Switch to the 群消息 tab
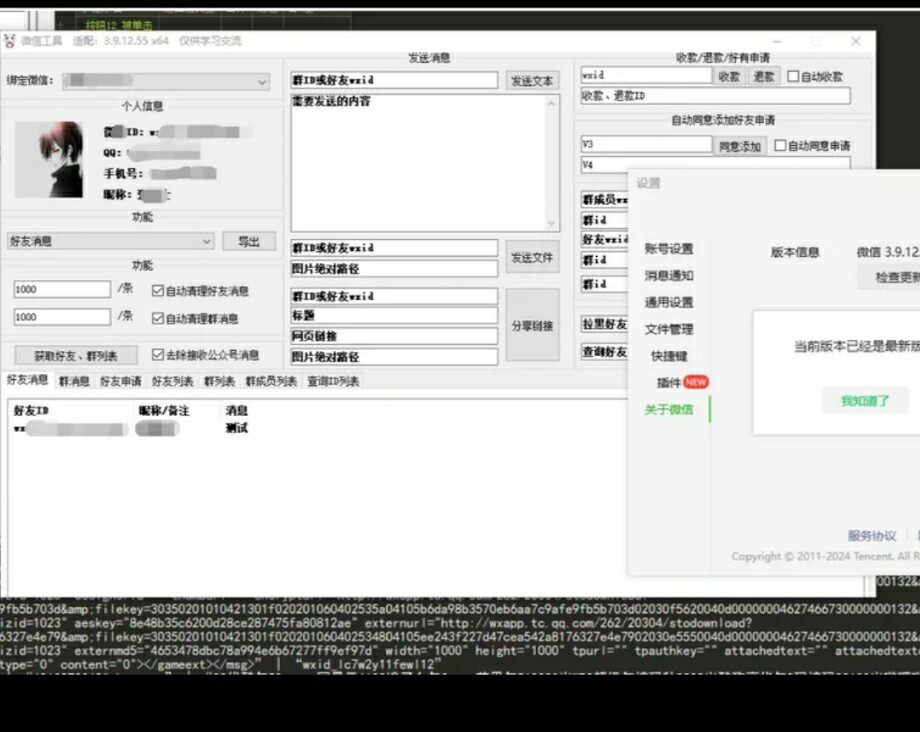The height and width of the screenshot is (732, 920). [74, 381]
